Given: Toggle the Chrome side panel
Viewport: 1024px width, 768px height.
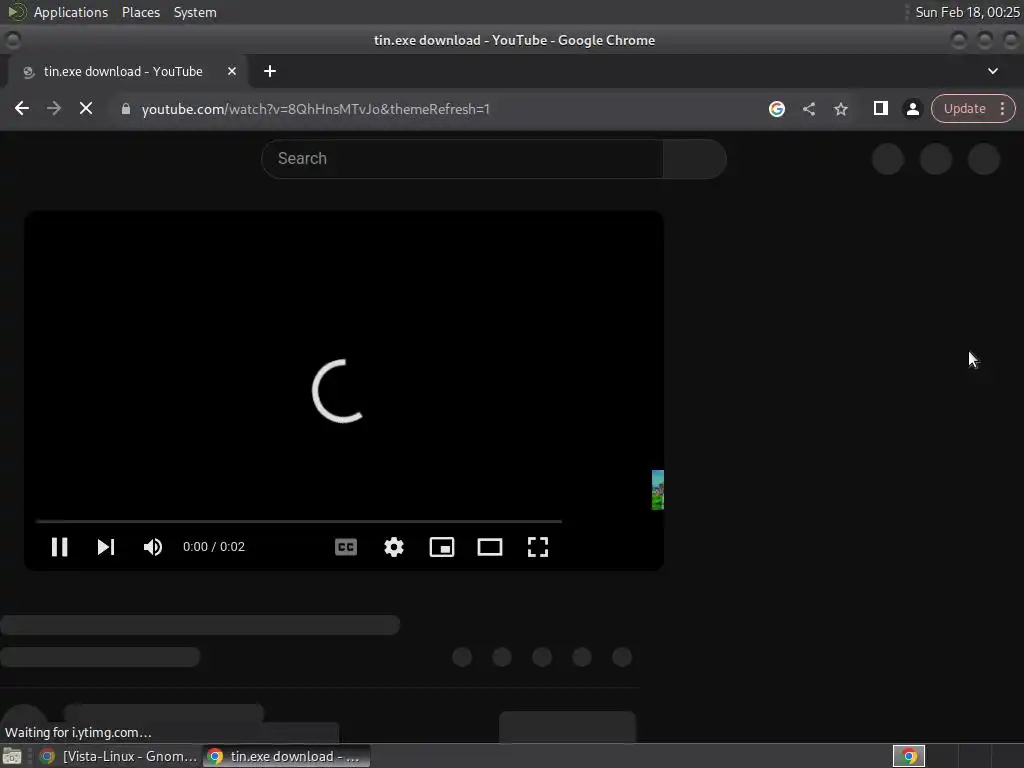Looking at the screenshot, I should click(880, 108).
